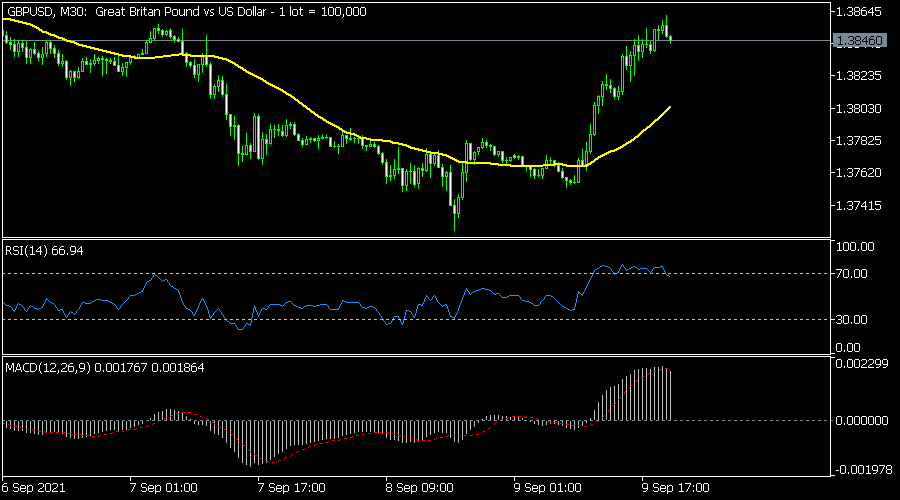This screenshot has height=500, width=900.
Task: Click the RSI 30.00 level label
Action: coord(852,320)
